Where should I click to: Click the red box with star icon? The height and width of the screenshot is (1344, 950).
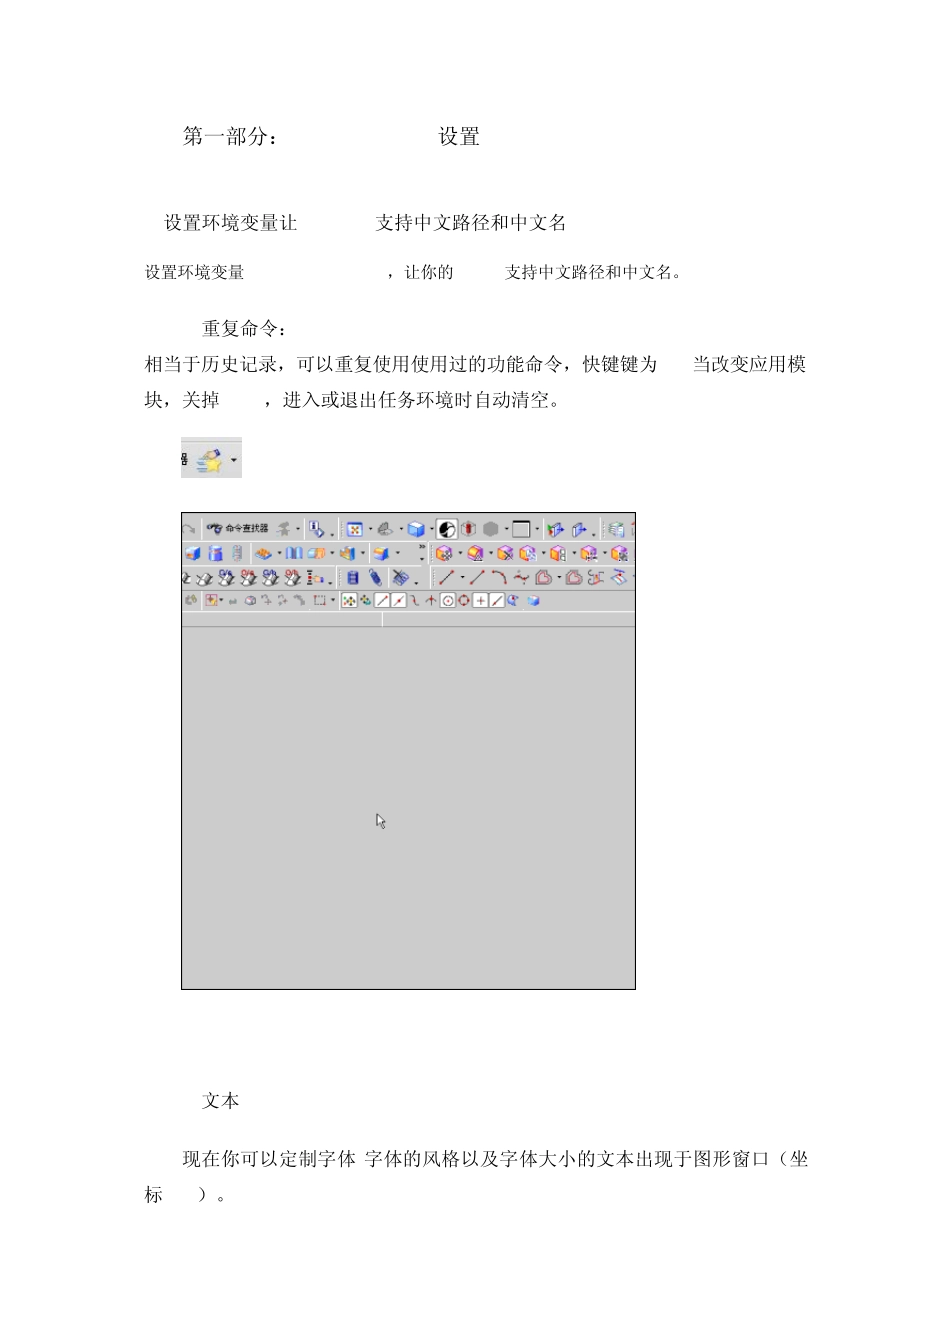(x=212, y=600)
